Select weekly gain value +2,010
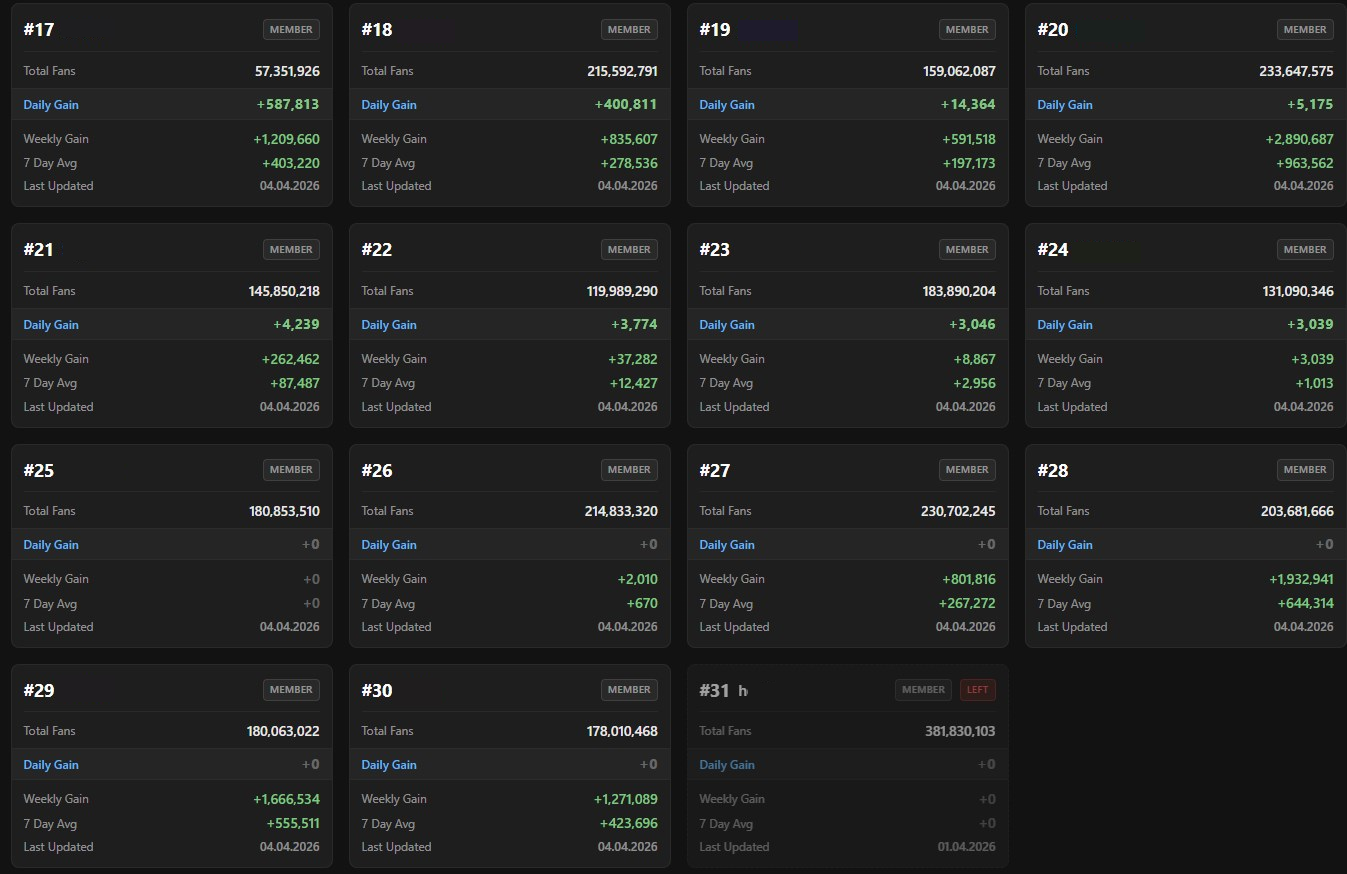The height and width of the screenshot is (874, 1347). click(637, 579)
